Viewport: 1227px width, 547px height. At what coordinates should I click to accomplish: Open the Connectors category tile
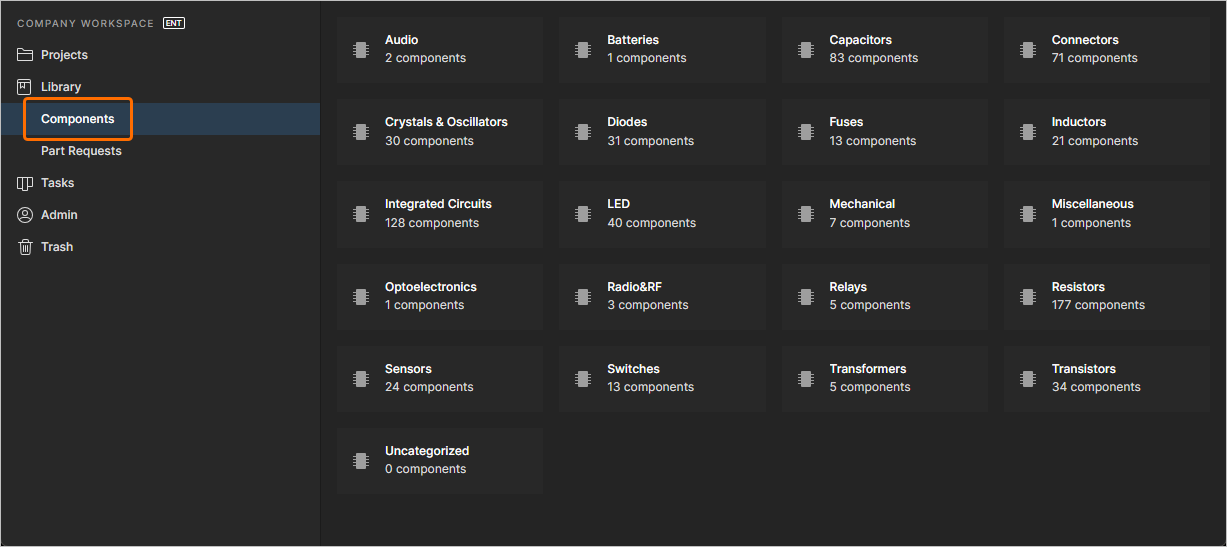coord(1106,49)
